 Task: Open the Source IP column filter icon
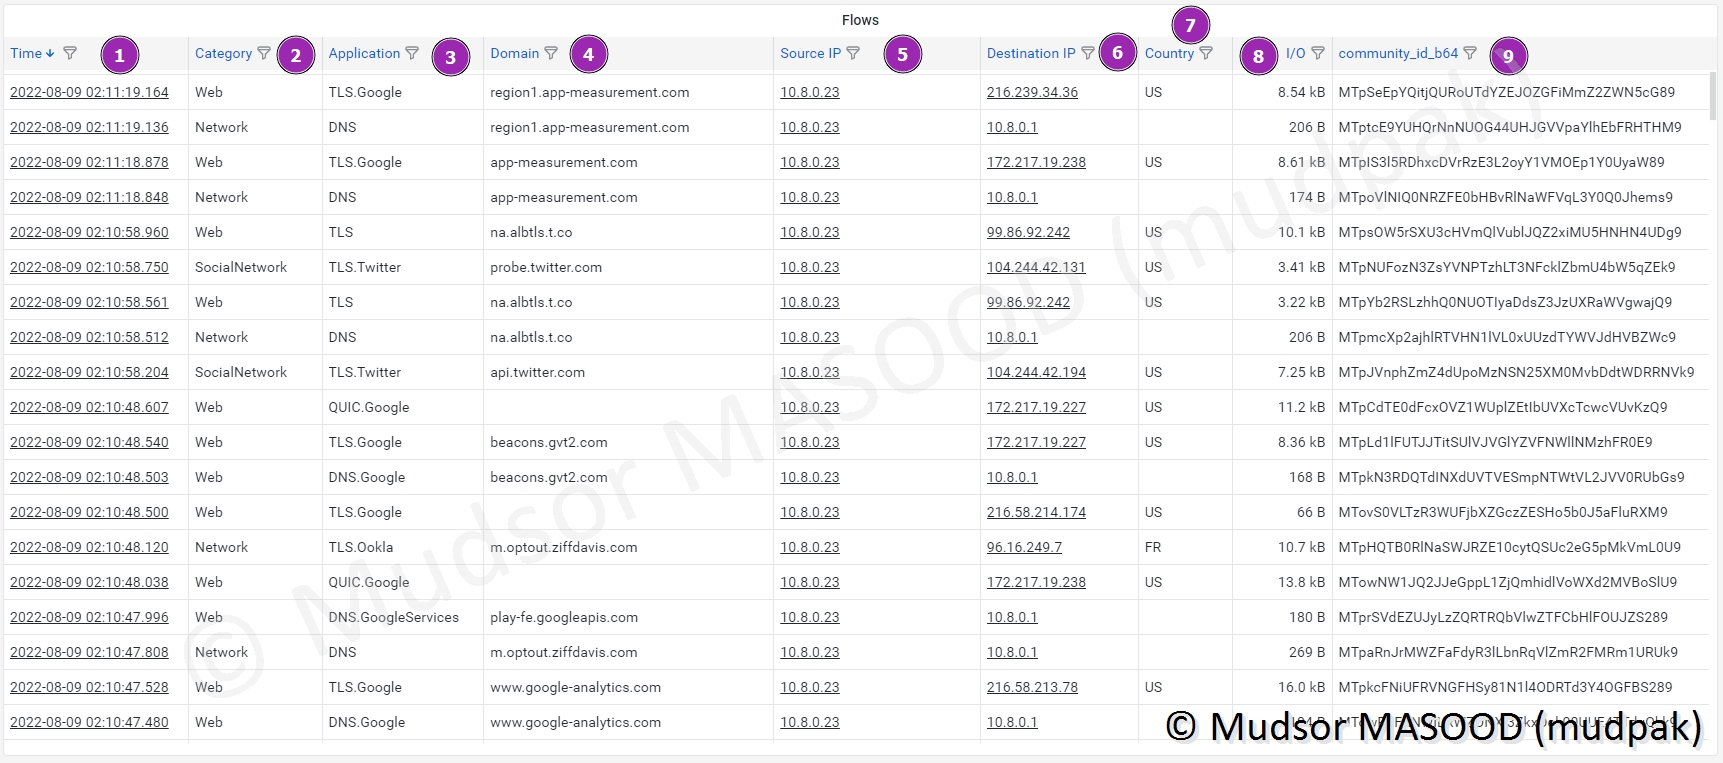coord(853,53)
